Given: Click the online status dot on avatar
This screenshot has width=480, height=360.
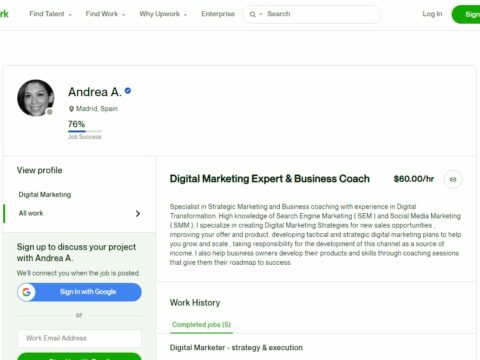Looking at the screenshot, I should point(50,112).
